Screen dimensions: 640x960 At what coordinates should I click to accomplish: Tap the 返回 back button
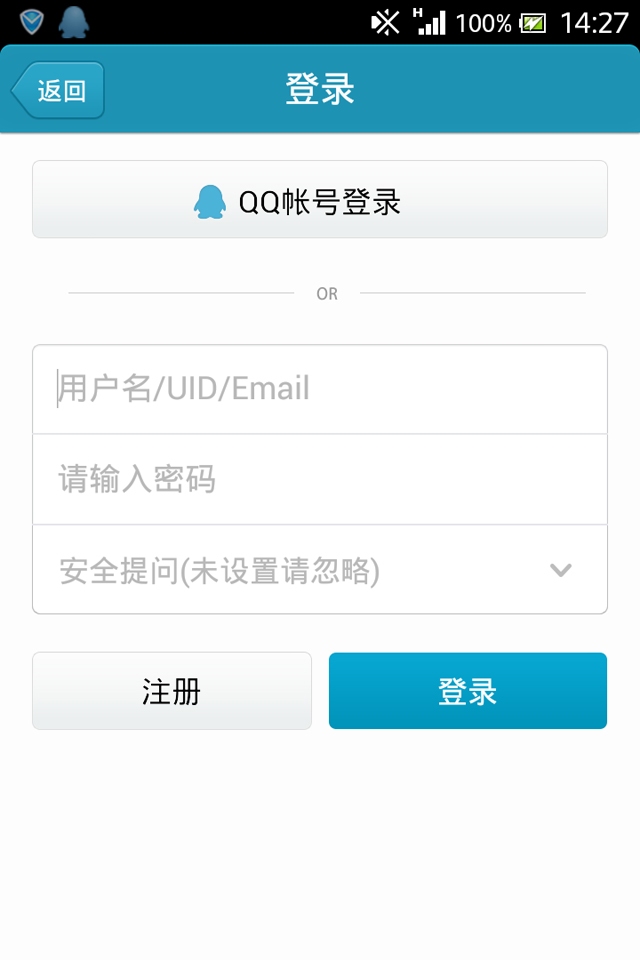[58, 90]
